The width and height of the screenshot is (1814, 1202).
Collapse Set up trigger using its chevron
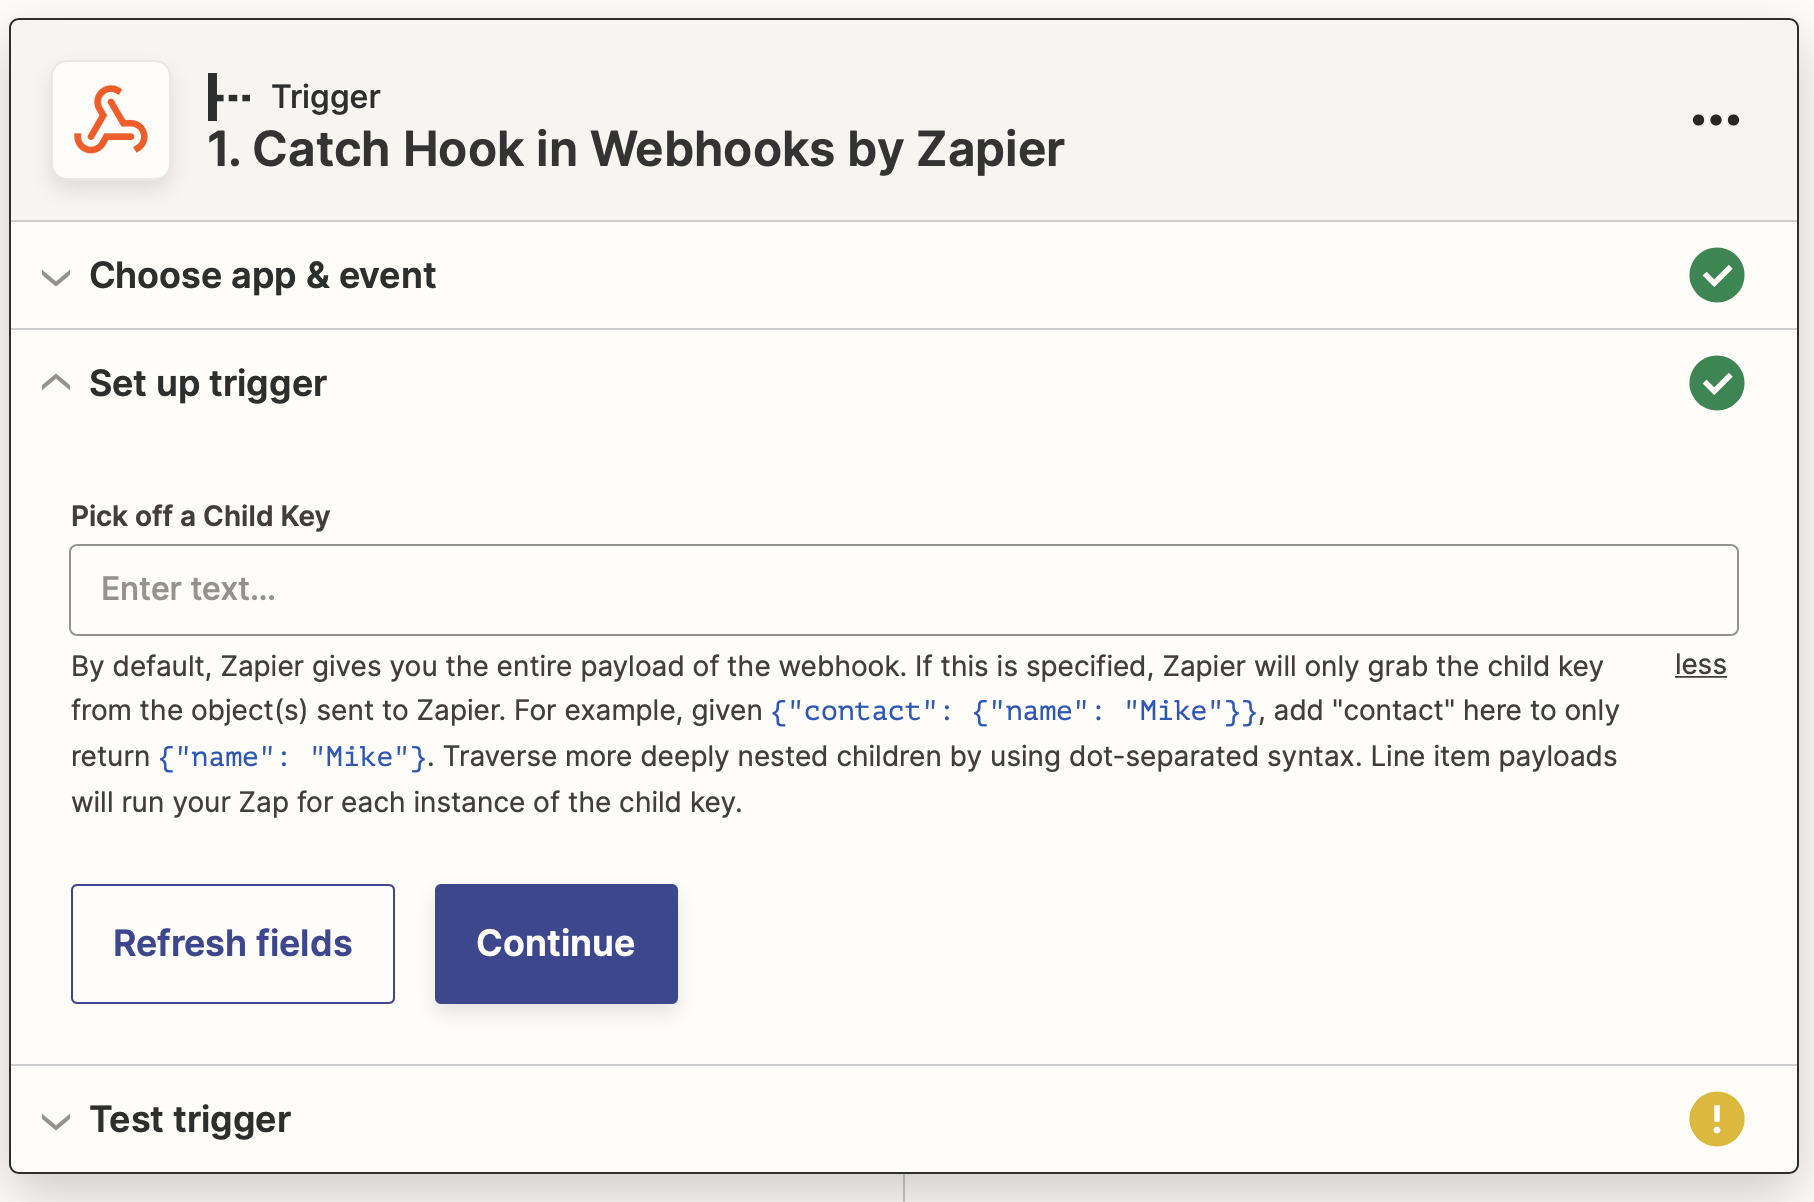point(56,383)
